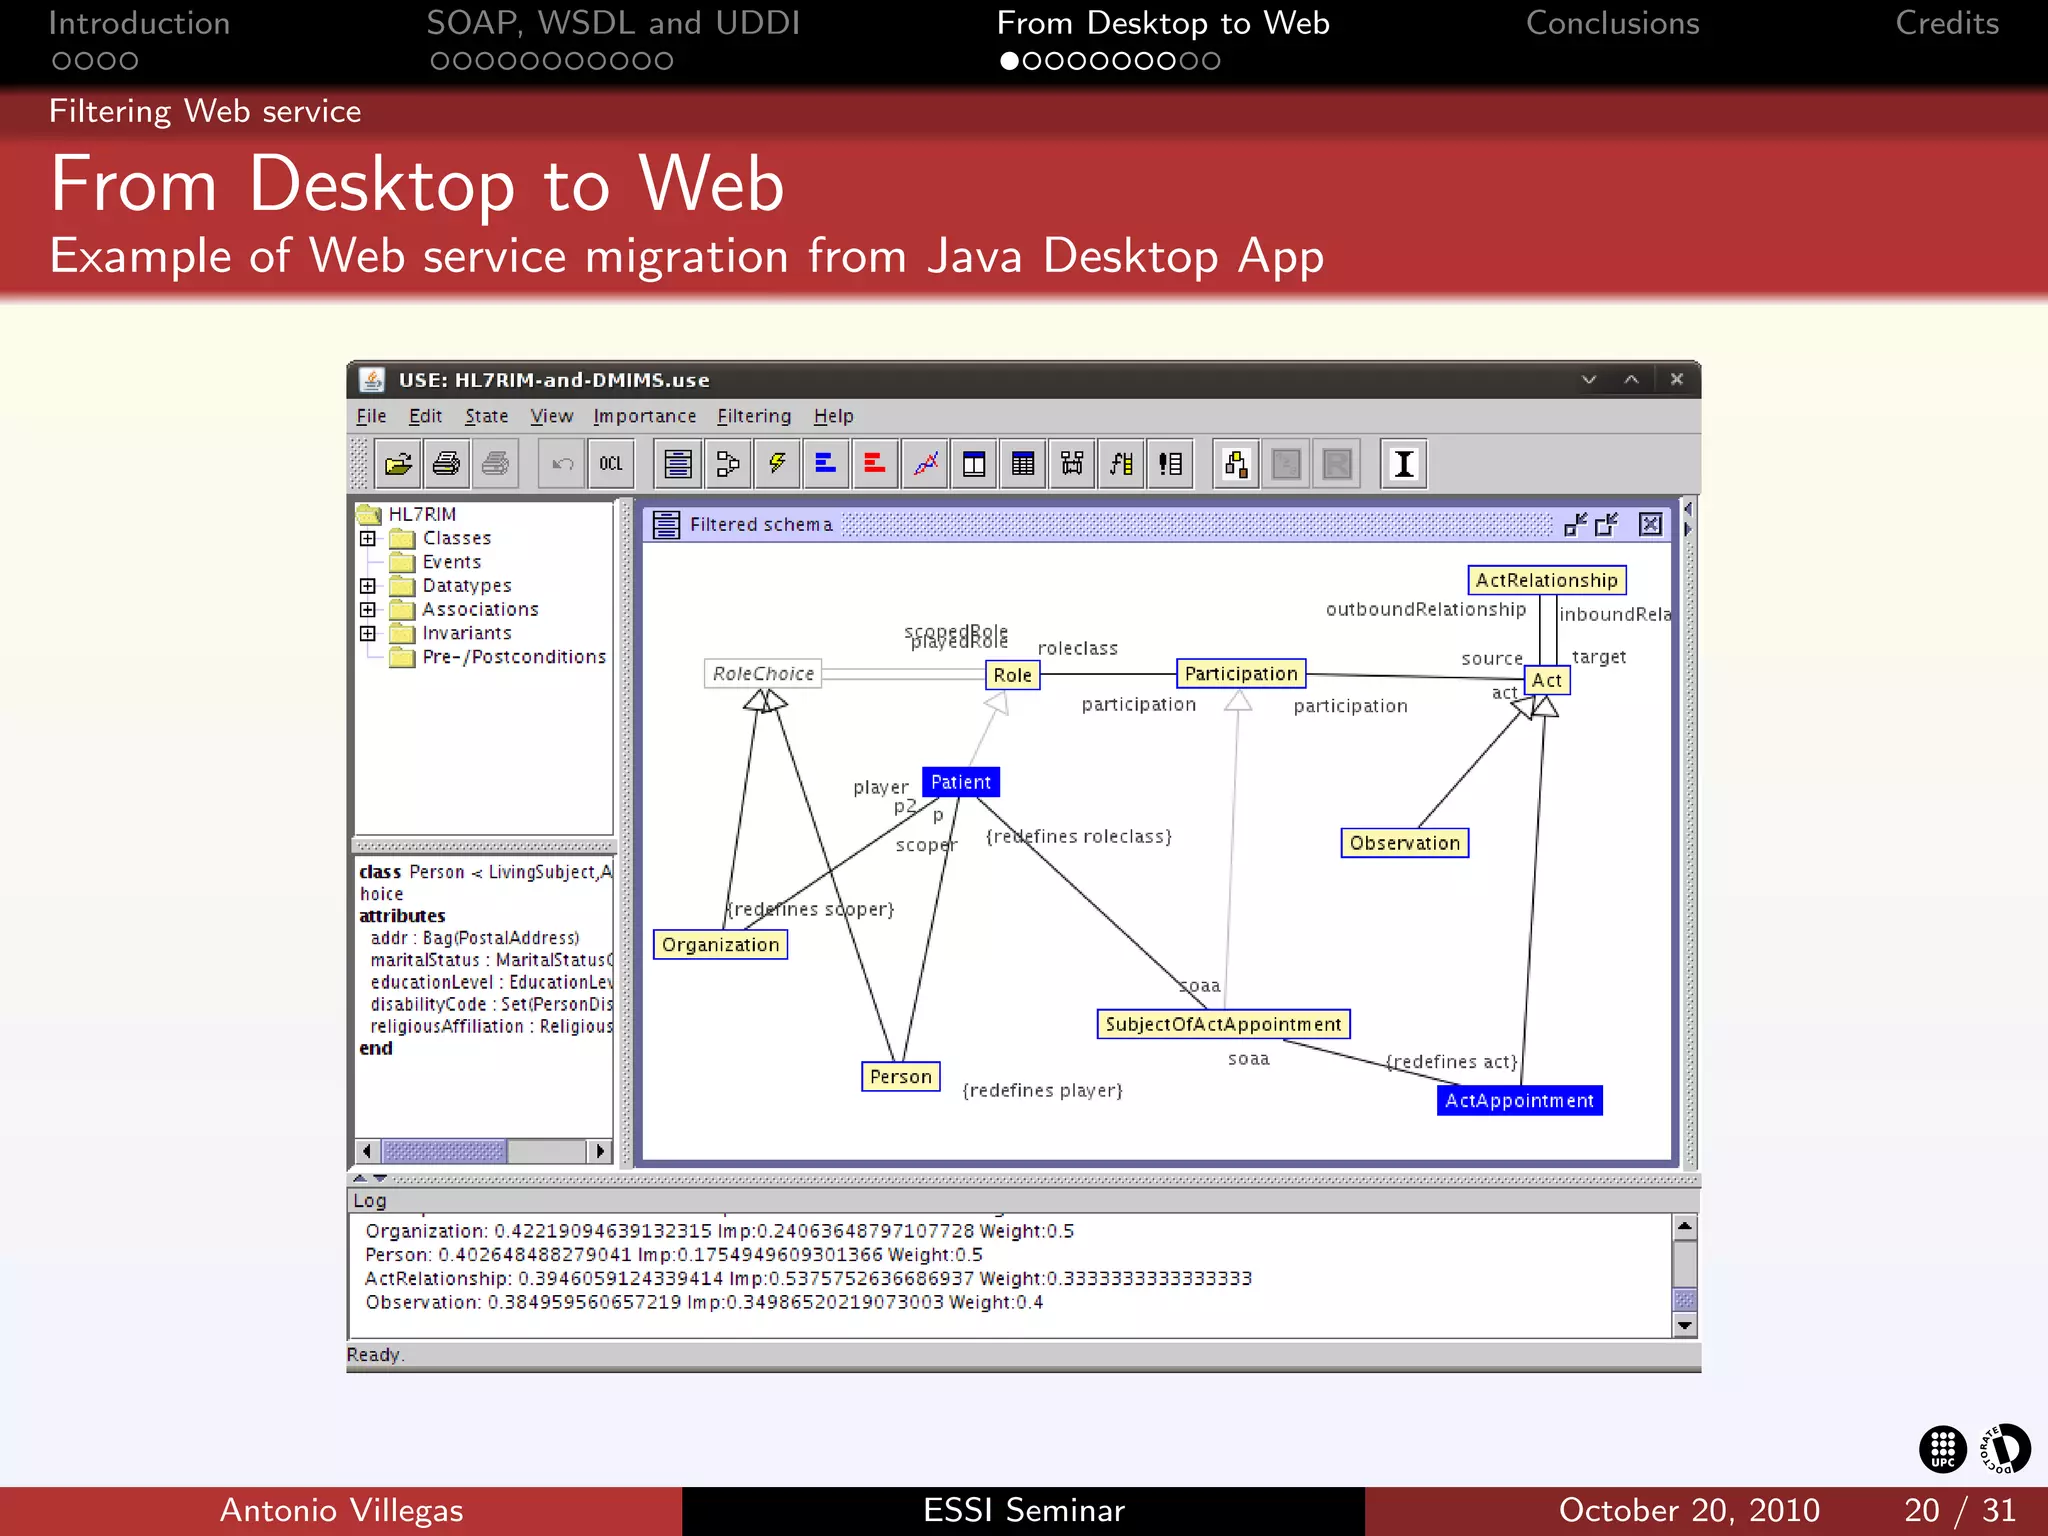Click the log scrollbar down arrow

coord(1685,1326)
